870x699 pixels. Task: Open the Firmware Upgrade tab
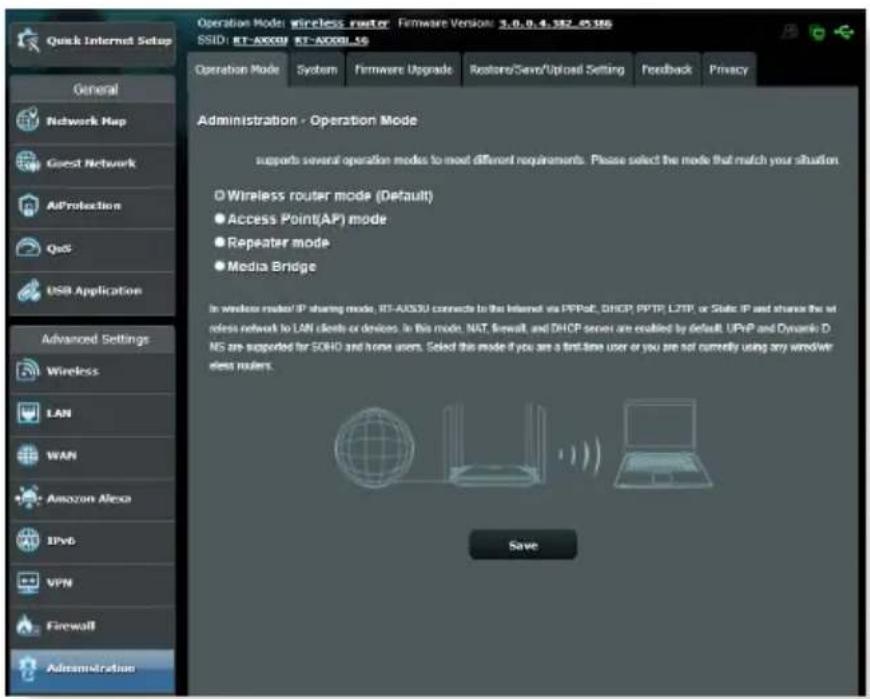[403, 70]
